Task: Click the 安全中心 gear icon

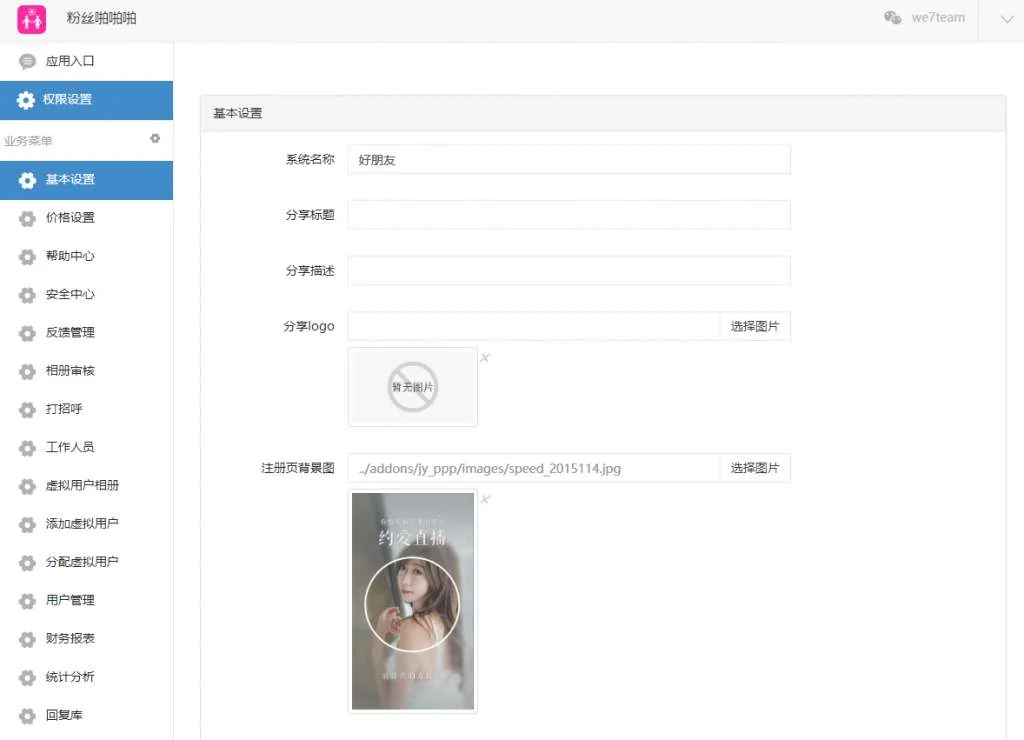Action: (x=27, y=295)
